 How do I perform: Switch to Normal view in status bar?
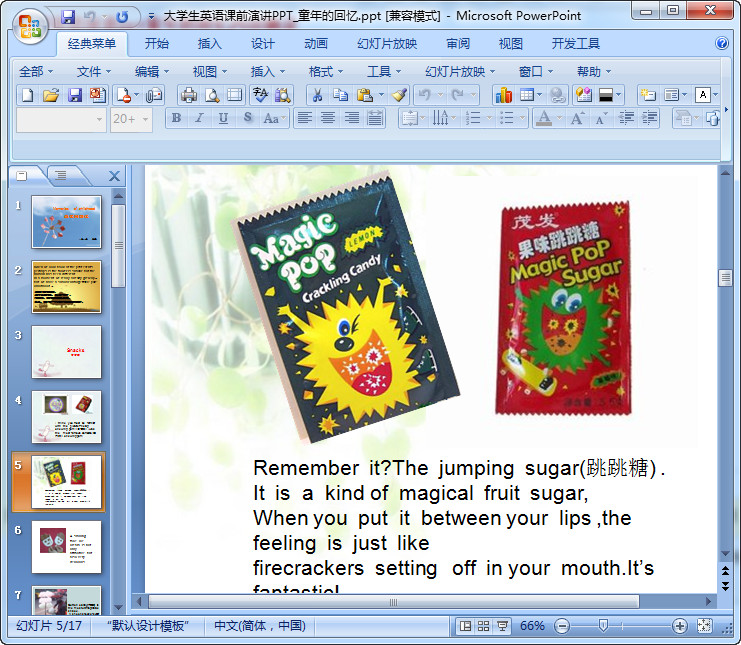tap(465, 627)
